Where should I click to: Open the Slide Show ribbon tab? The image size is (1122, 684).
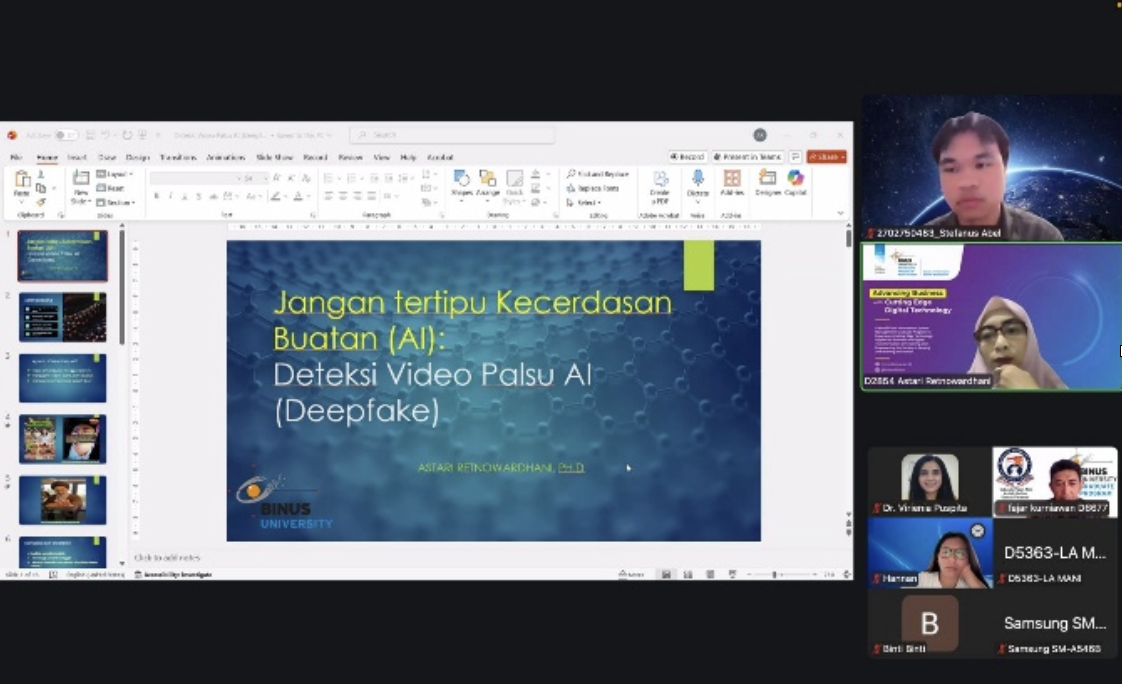click(x=275, y=157)
